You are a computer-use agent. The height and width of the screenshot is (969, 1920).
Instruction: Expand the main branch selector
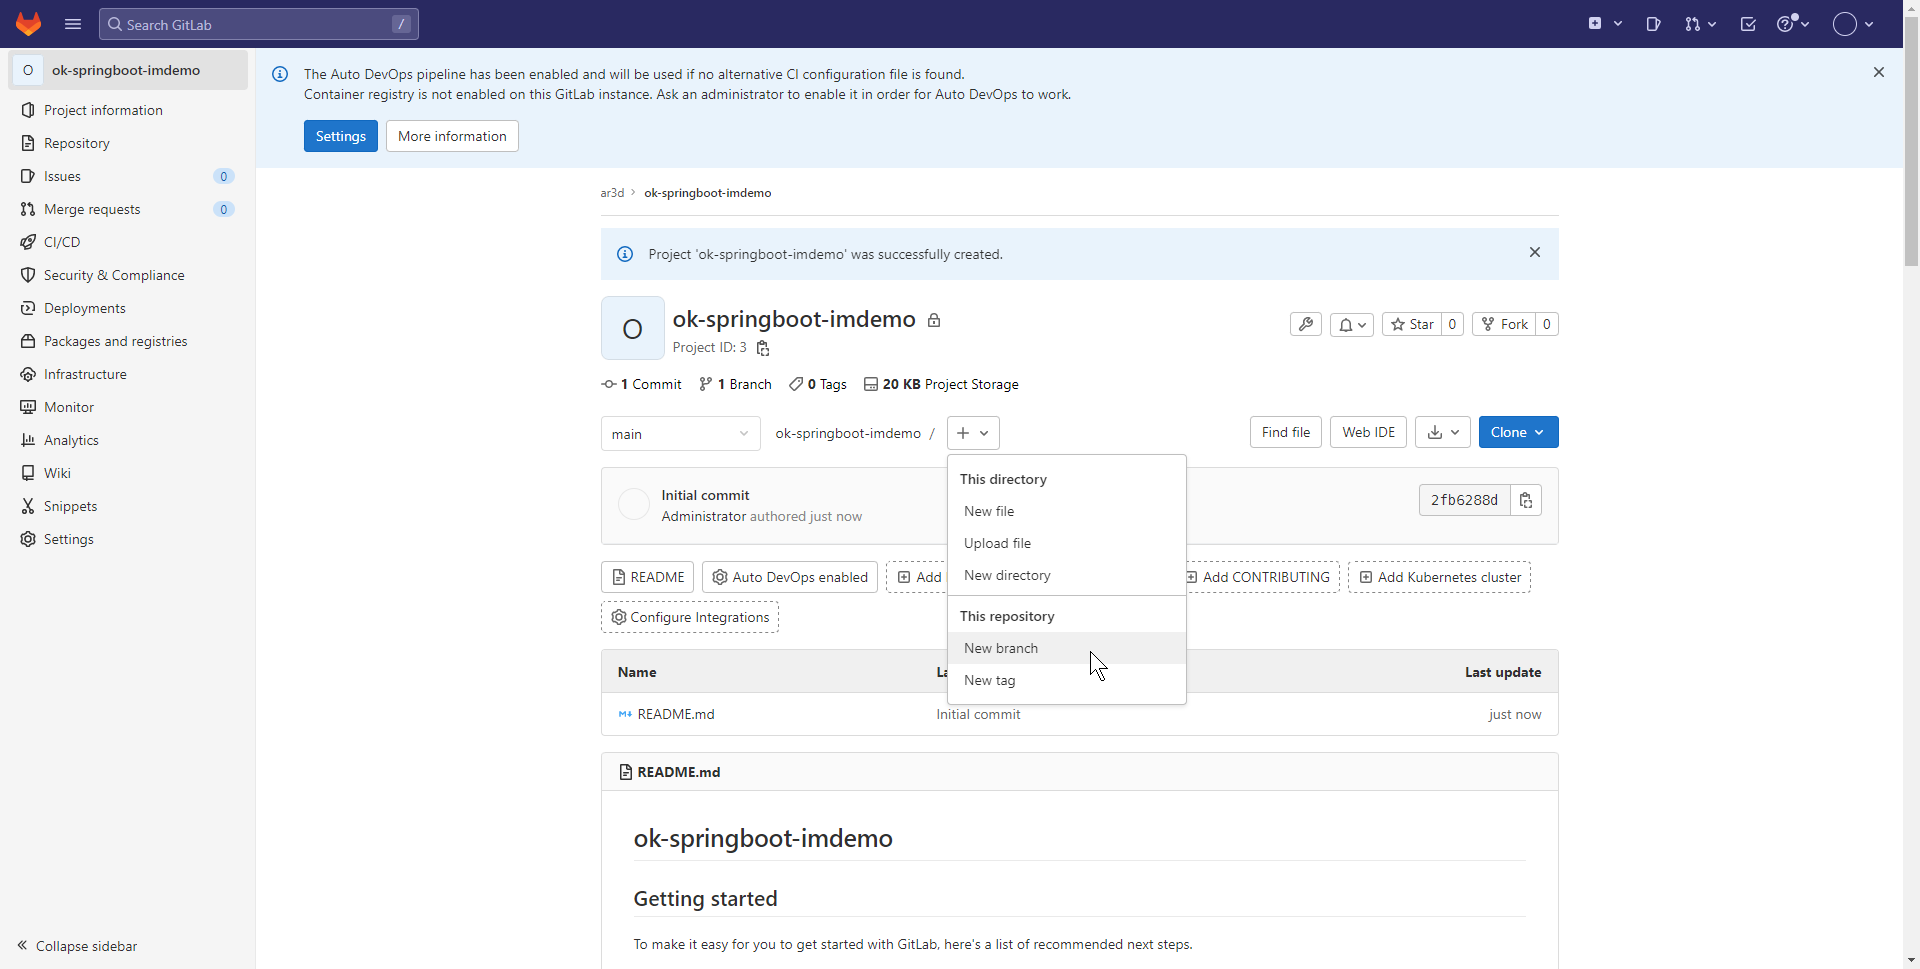(x=680, y=434)
